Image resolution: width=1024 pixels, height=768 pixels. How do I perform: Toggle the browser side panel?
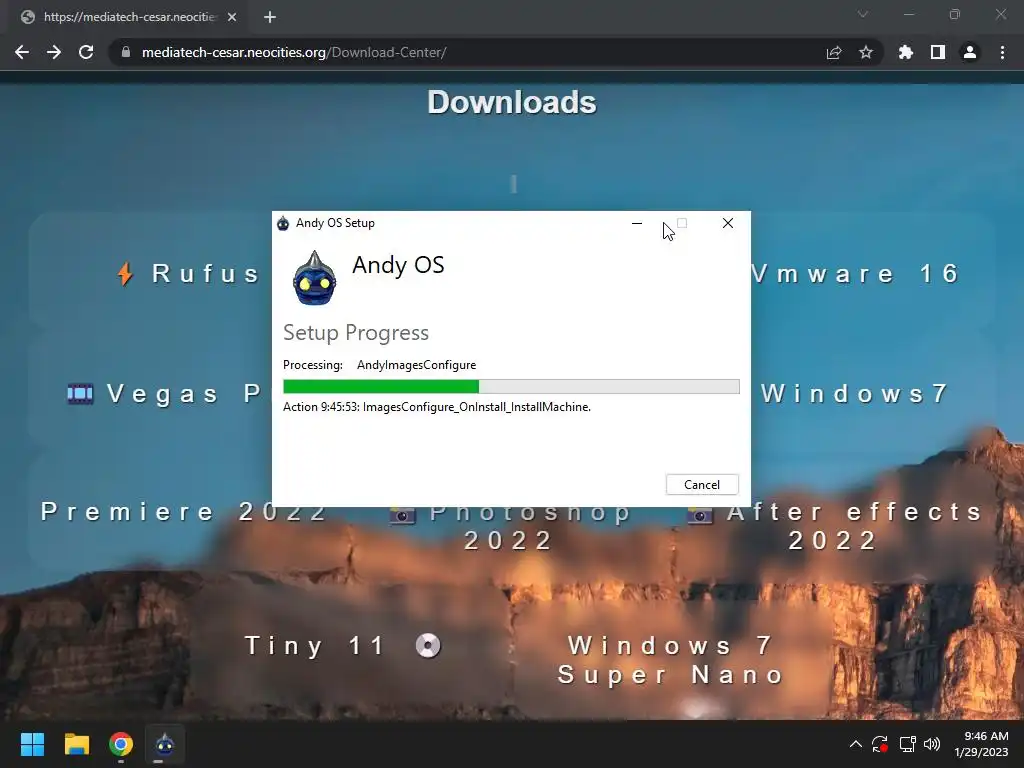(x=938, y=52)
